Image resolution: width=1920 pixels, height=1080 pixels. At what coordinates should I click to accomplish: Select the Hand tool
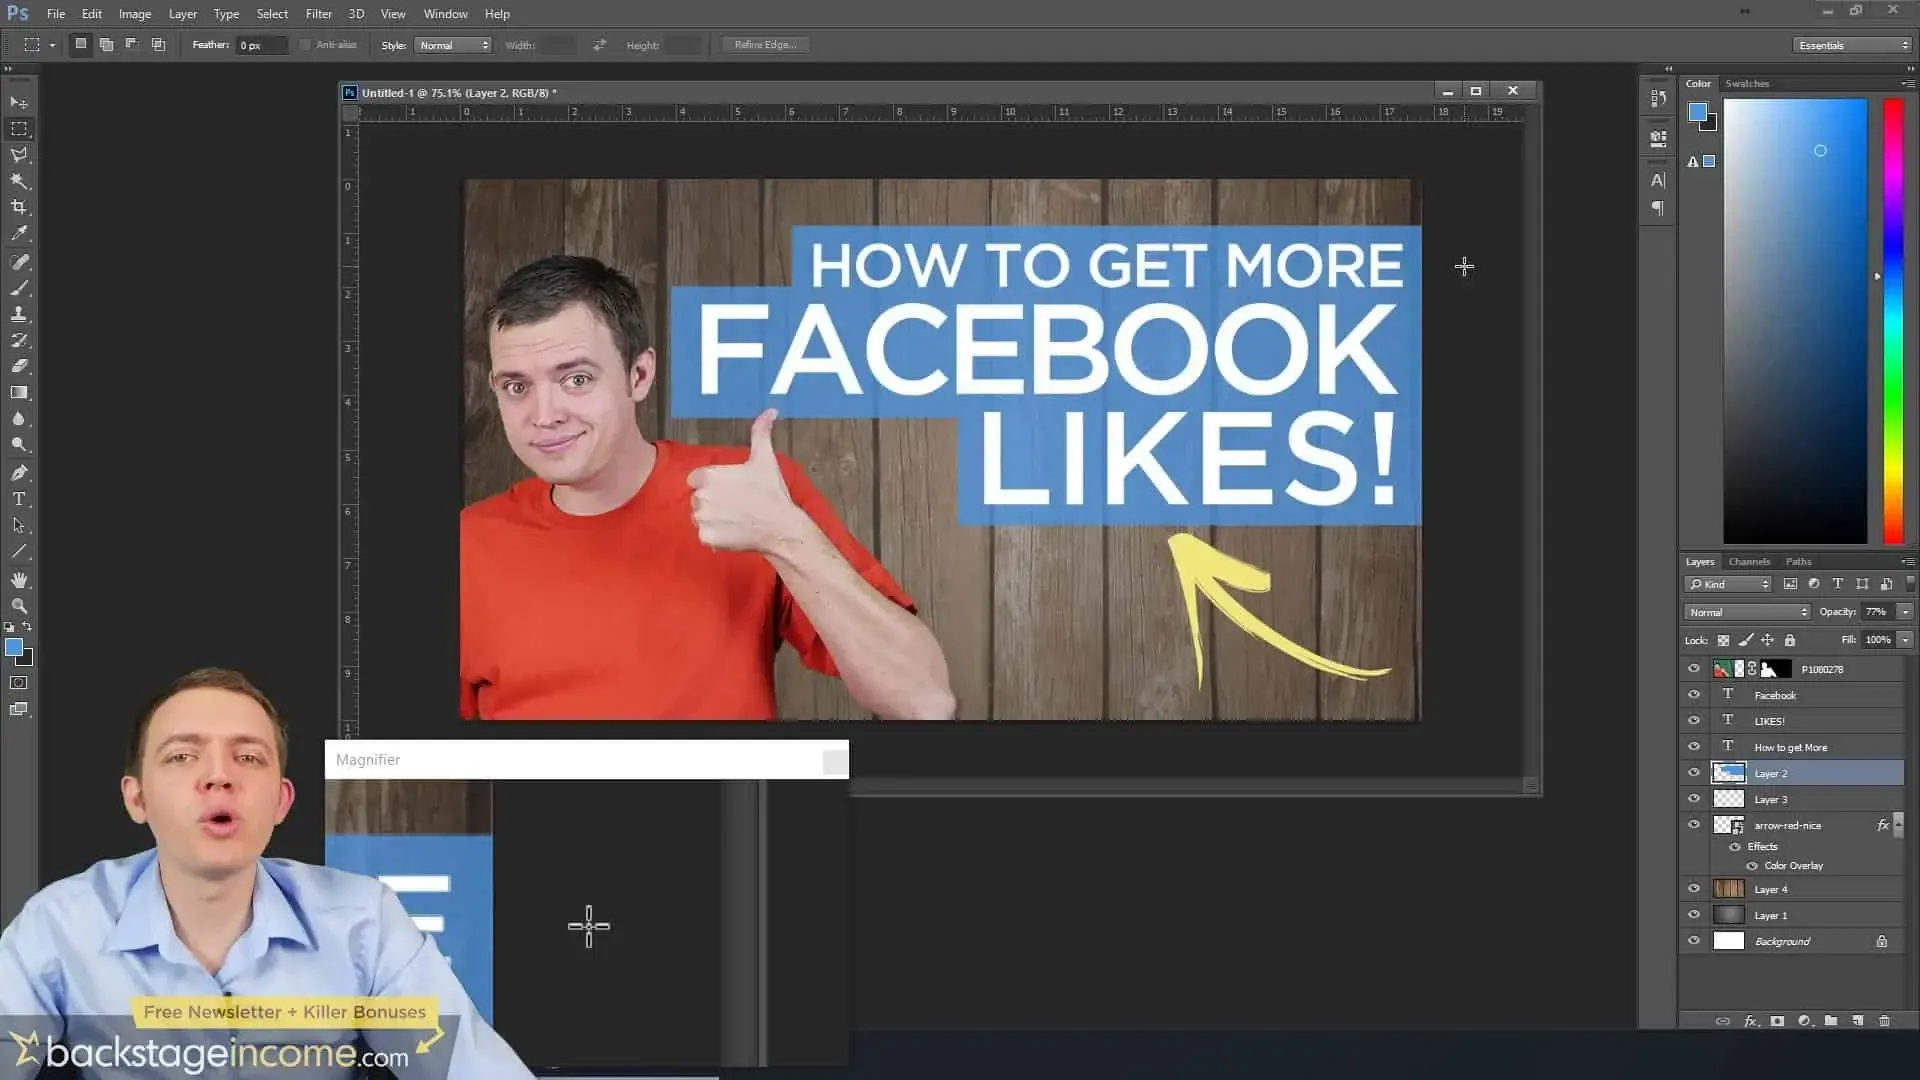click(18, 579)
